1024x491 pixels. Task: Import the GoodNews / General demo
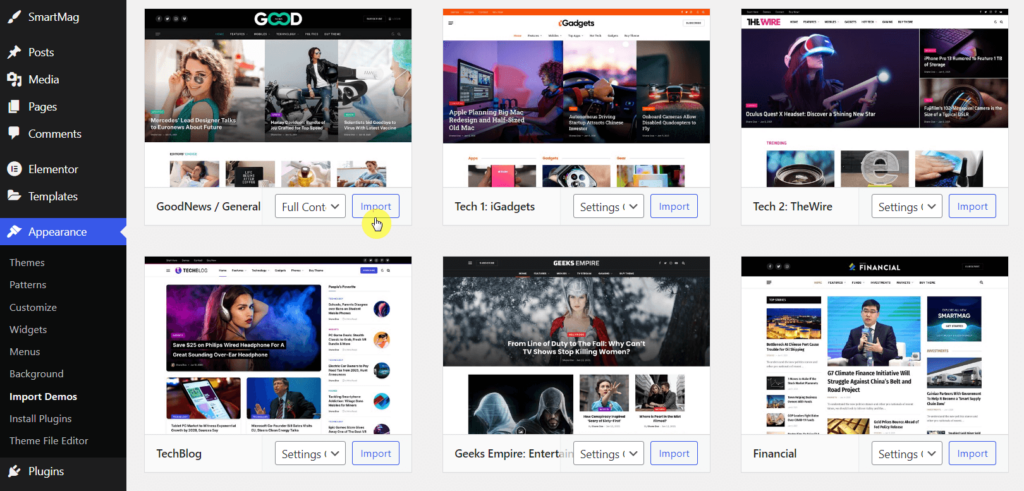point(376,206)
